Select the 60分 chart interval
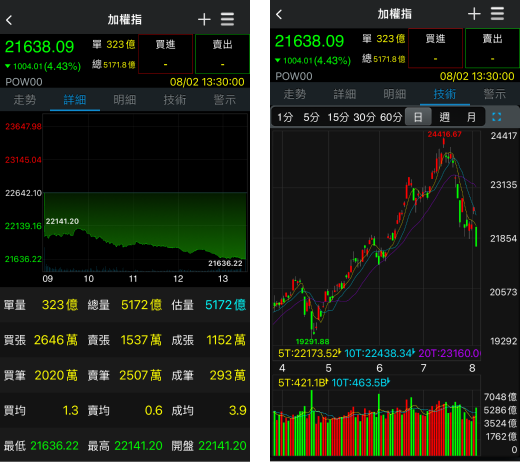This screenshot has height=462, width=520. pos(391,117)
